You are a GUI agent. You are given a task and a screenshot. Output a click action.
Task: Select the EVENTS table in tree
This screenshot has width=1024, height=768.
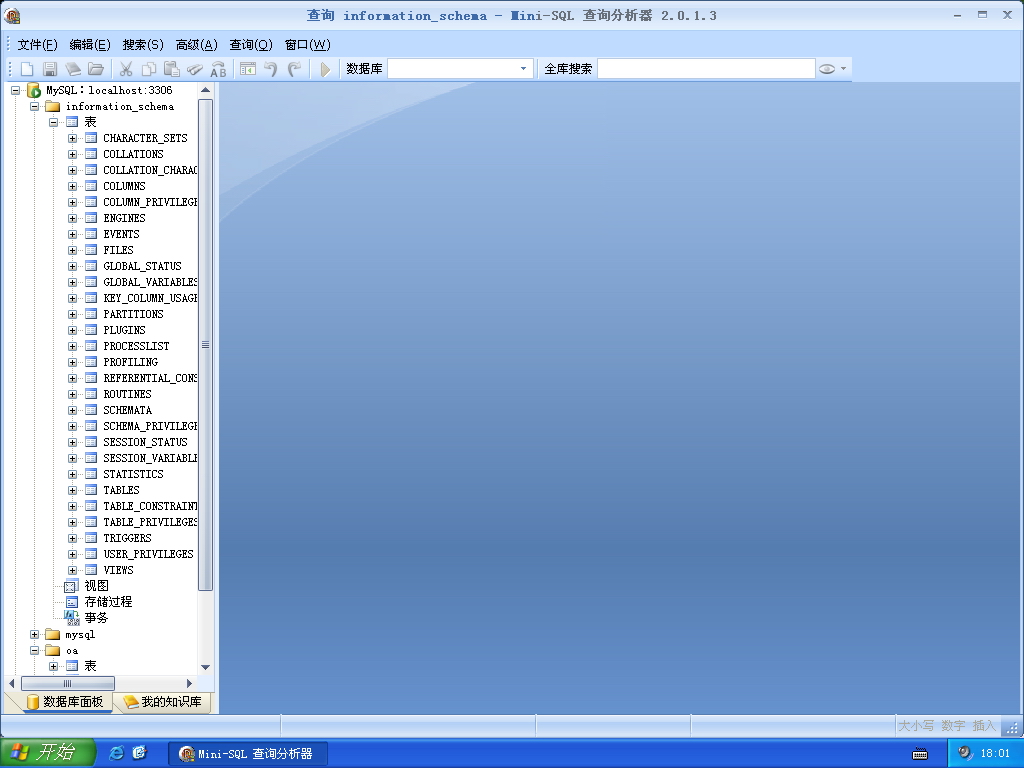pyautogui.click(x=121, y=234)
